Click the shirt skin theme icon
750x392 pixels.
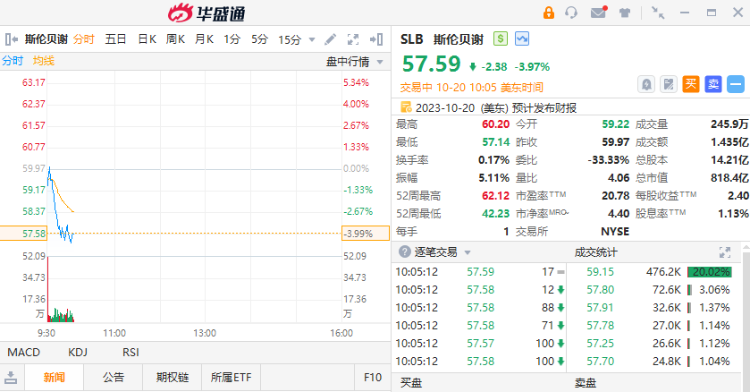[624, 13]
